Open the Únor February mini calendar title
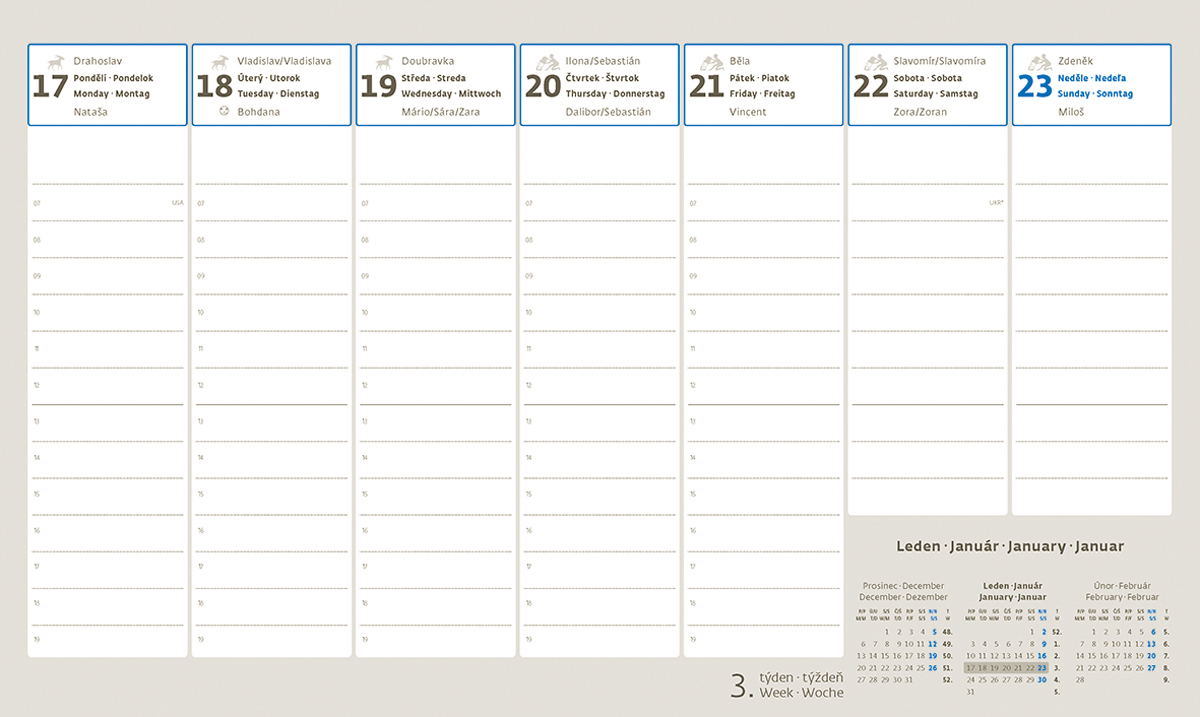Screen dimensions: 1200x717 click(x=1124, y=591)
